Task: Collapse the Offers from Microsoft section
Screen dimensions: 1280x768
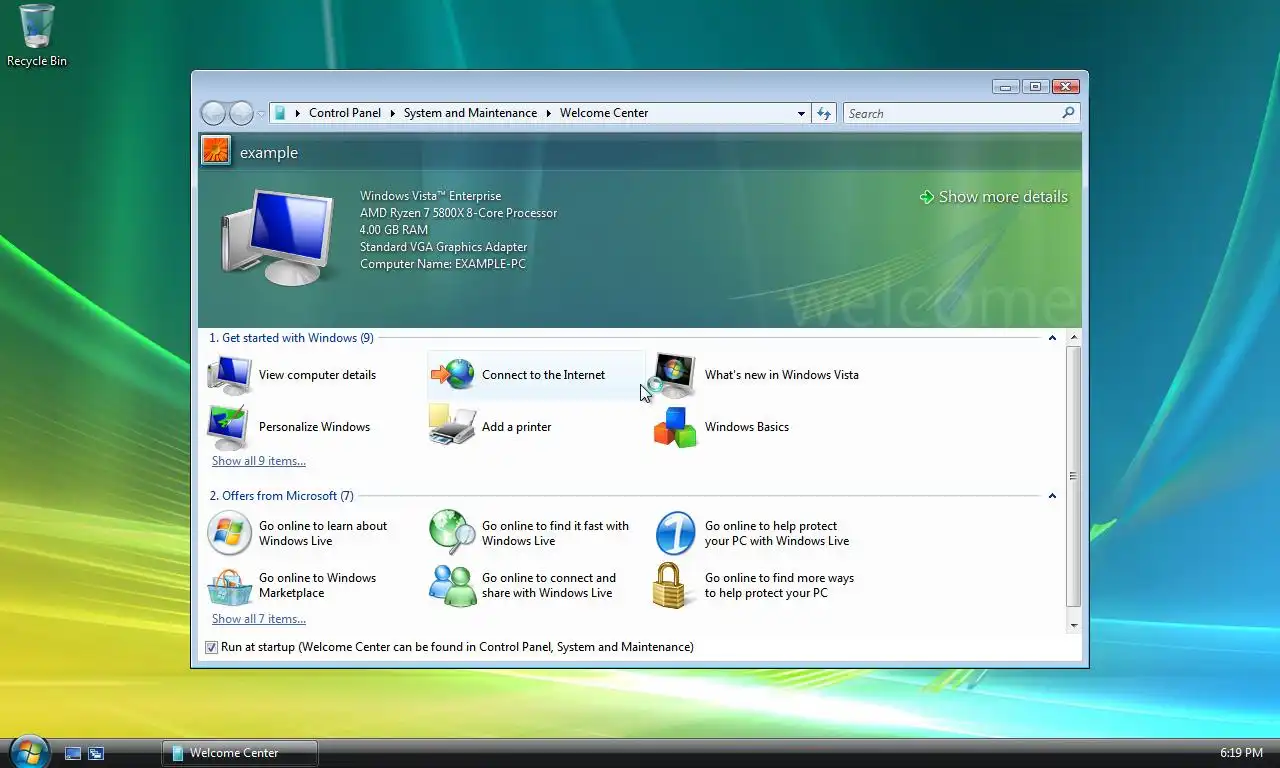Action: (x=1052, y=496)
